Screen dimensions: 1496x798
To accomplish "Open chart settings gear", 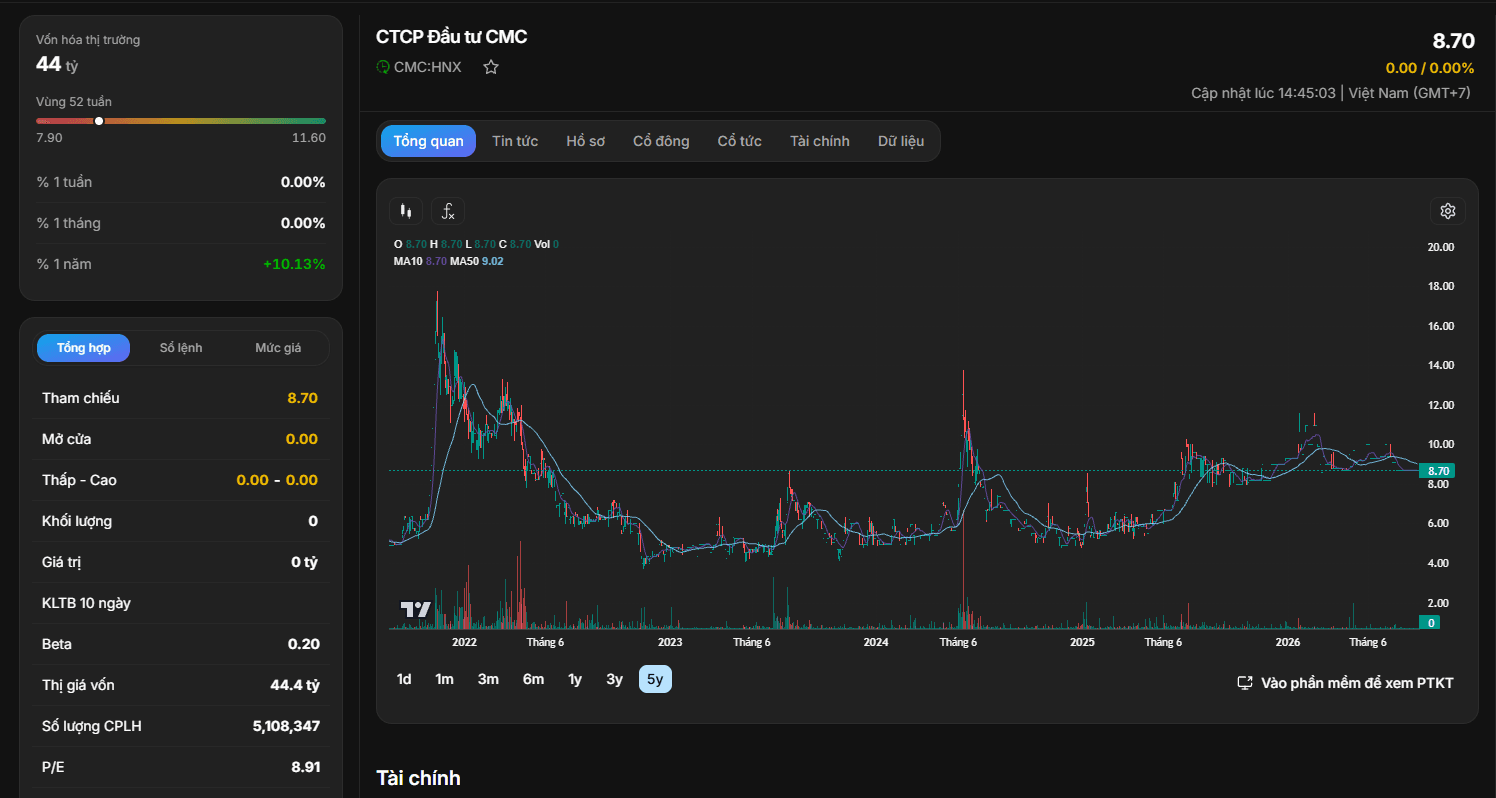I will (x=1447, y=211).
